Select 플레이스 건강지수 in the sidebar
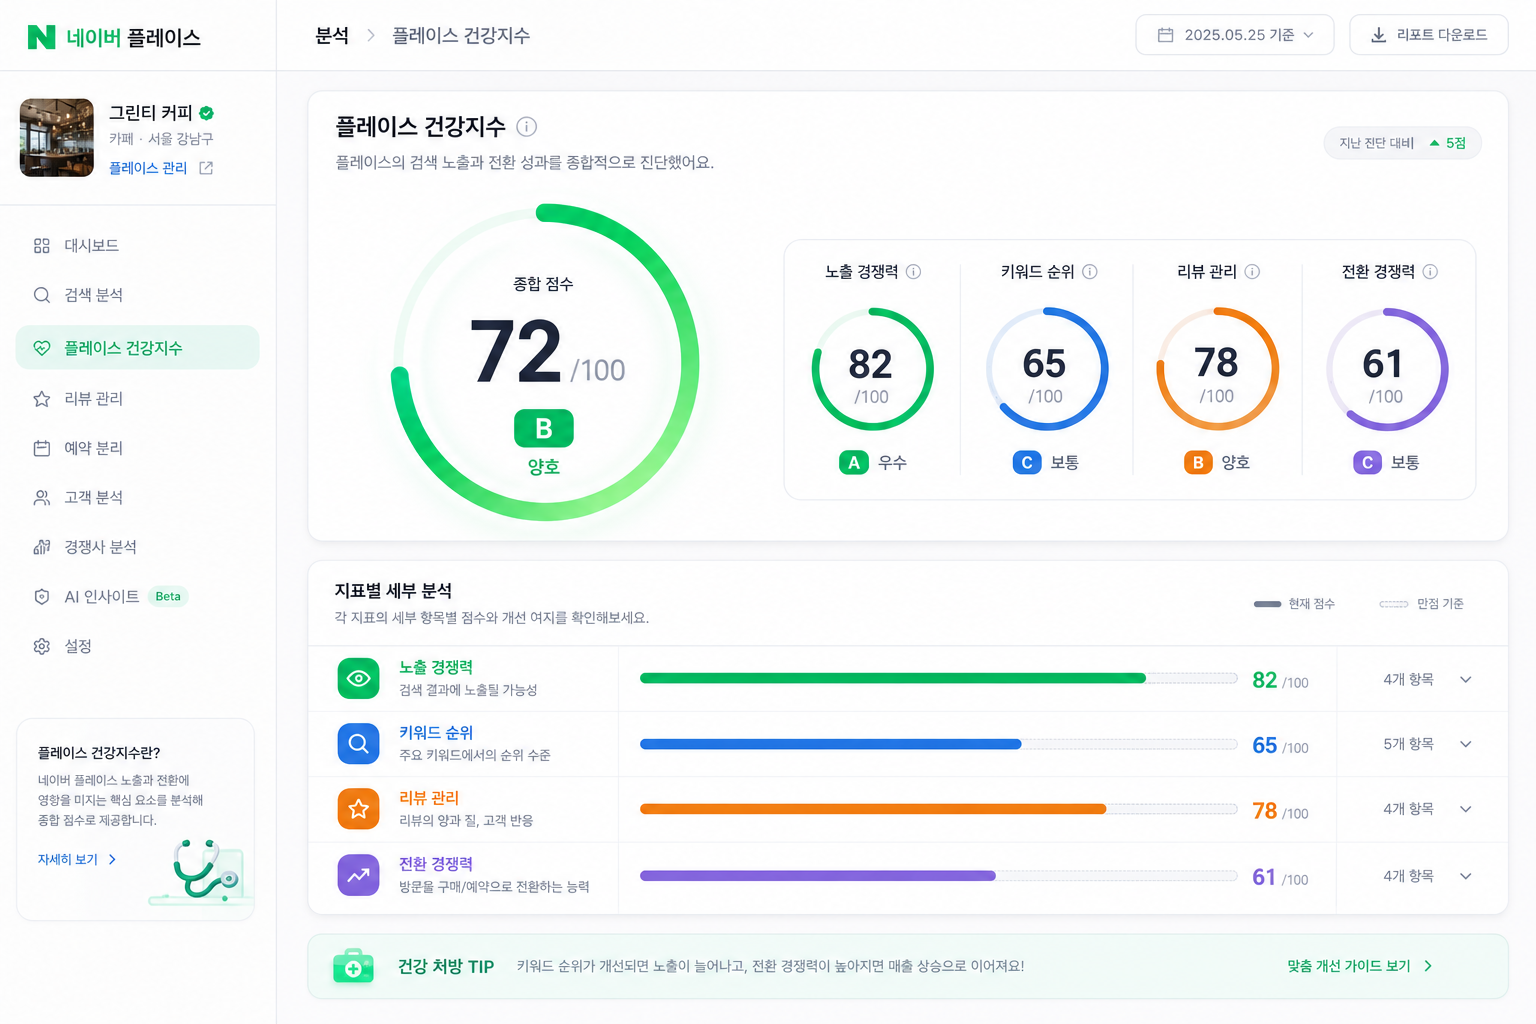1536x1024 pixels. pyautogui.click(x=138, y=348)
